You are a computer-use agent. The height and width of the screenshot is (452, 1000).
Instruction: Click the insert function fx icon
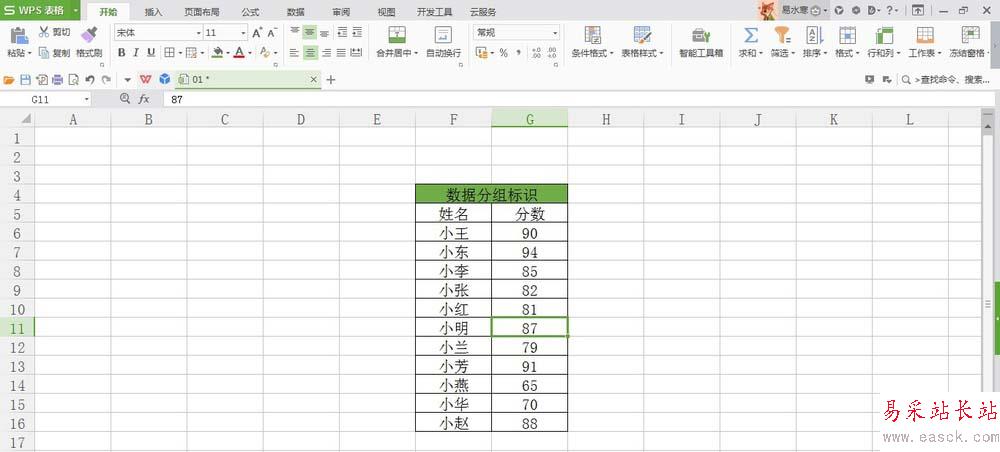click(144, 99)
